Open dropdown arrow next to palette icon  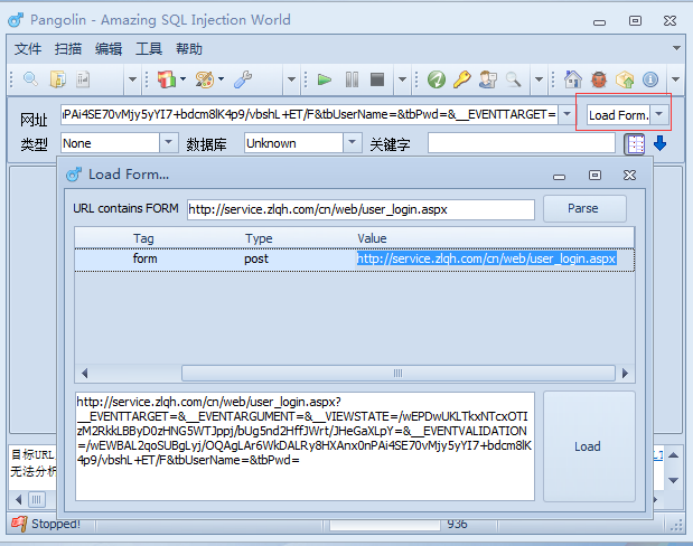click(221, 79)
